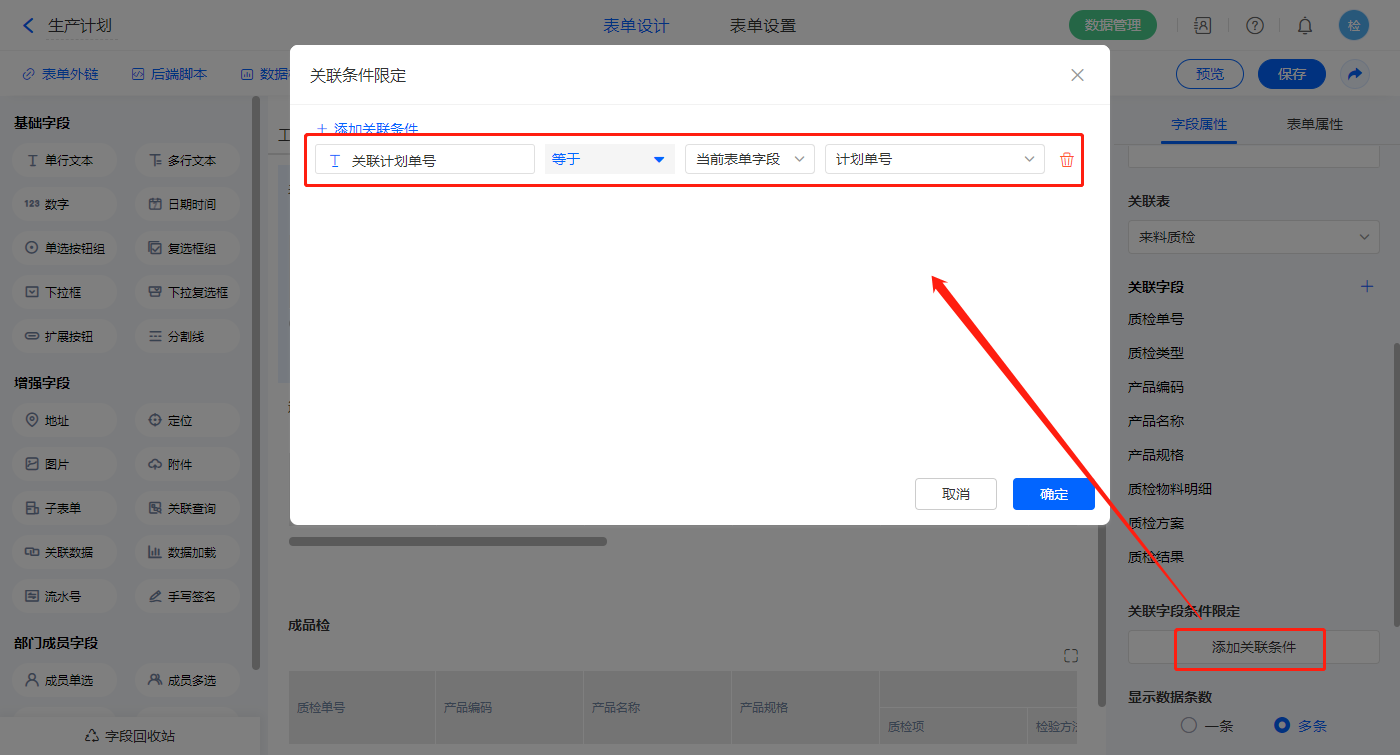Expand the 当前表单字段 dropdown

click(749, 159)
